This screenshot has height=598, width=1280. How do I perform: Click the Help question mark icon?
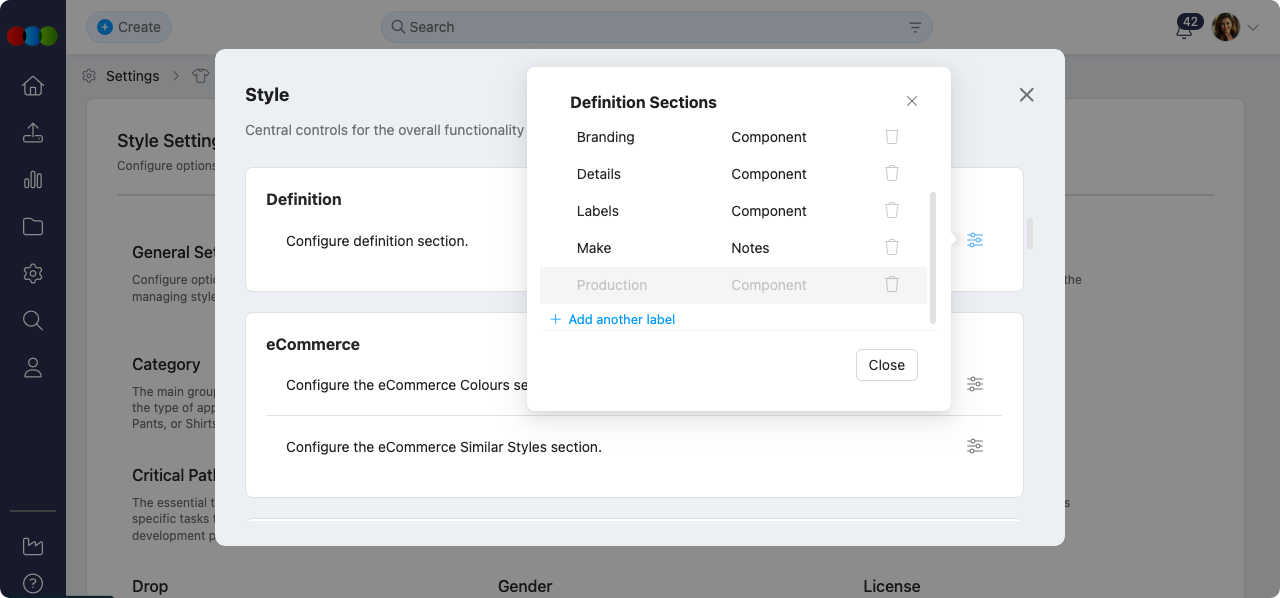(32, 583)
